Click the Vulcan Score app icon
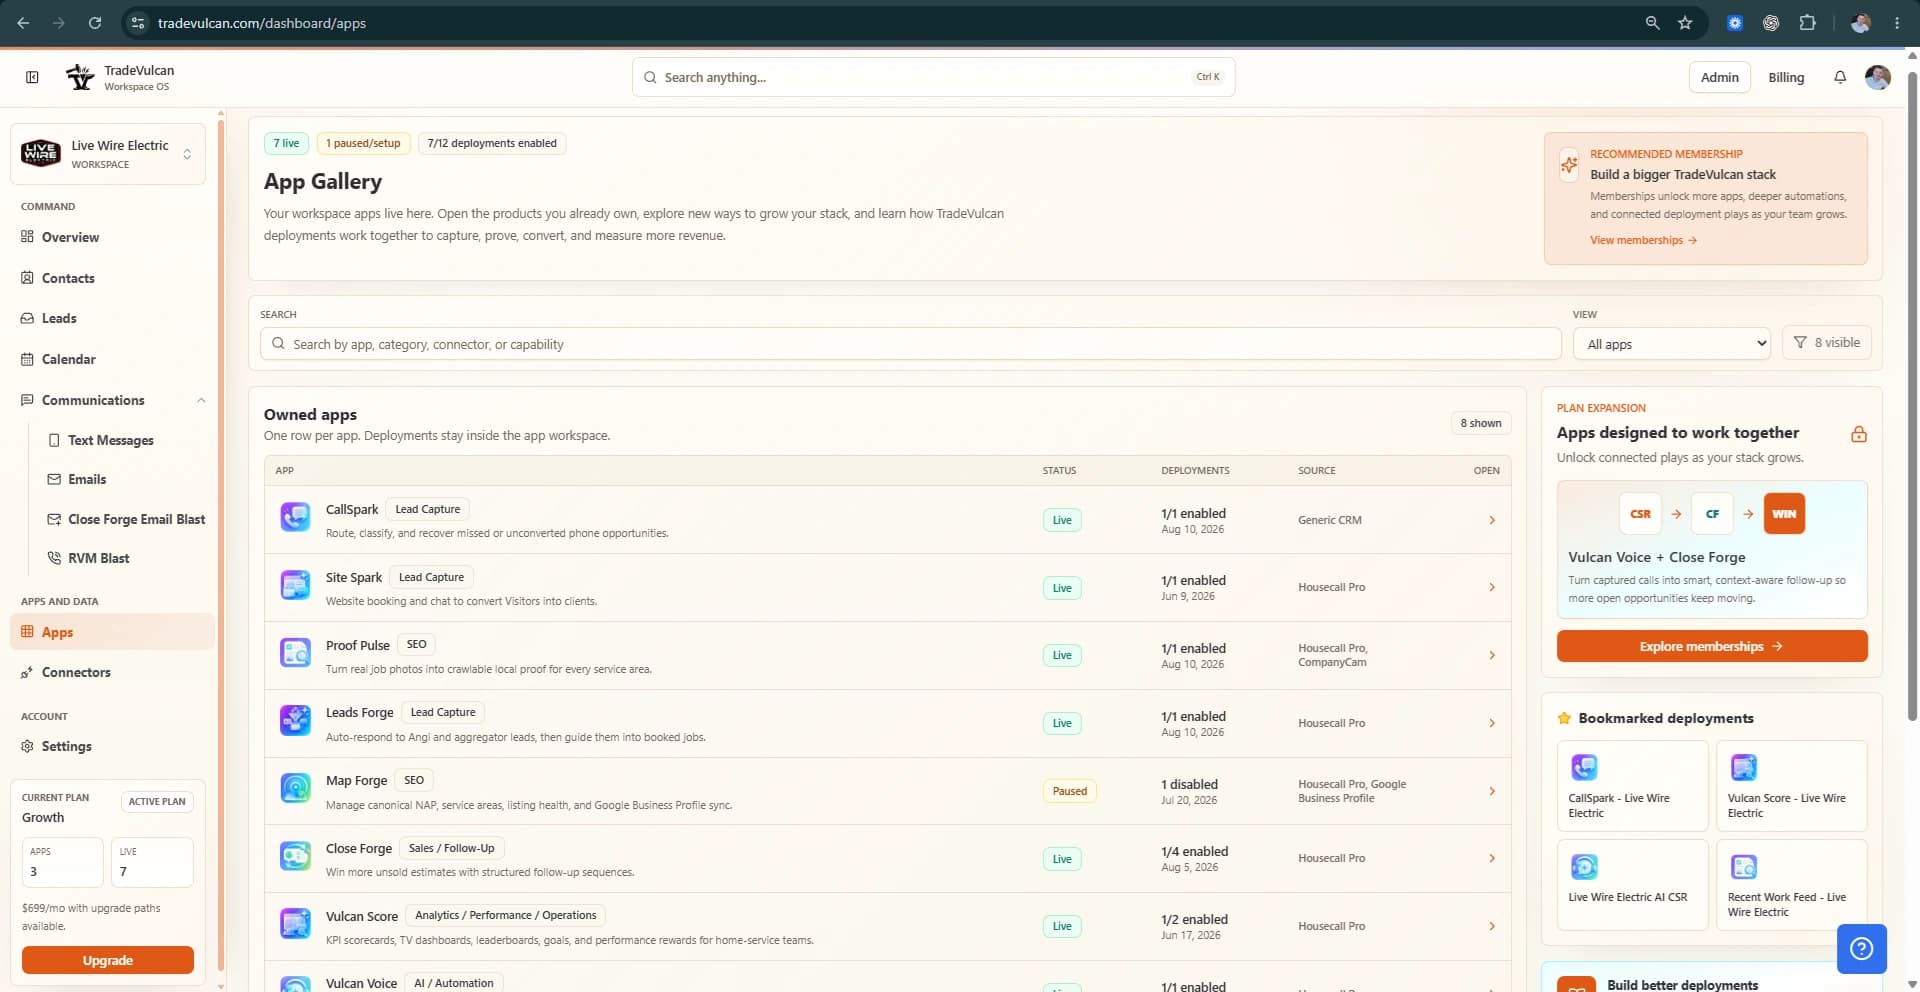The image size is (1920, 992). [x=295, y=923]
